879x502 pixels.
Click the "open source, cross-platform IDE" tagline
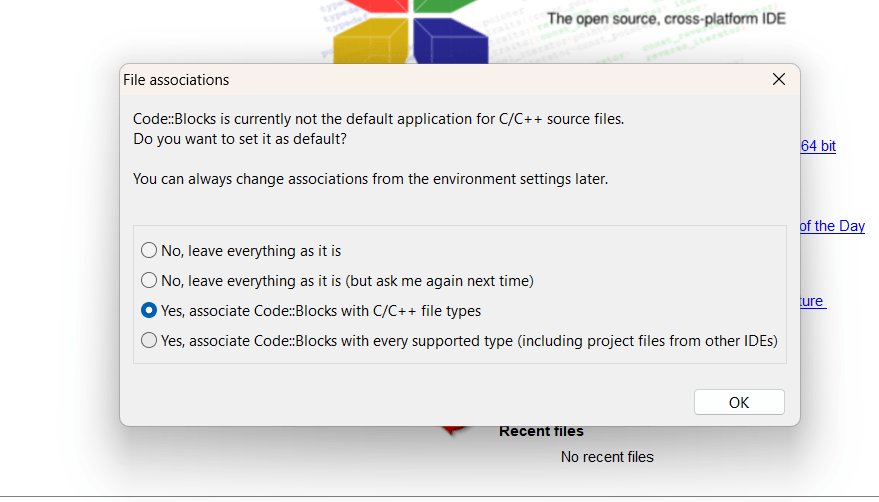tap(666, 19)
